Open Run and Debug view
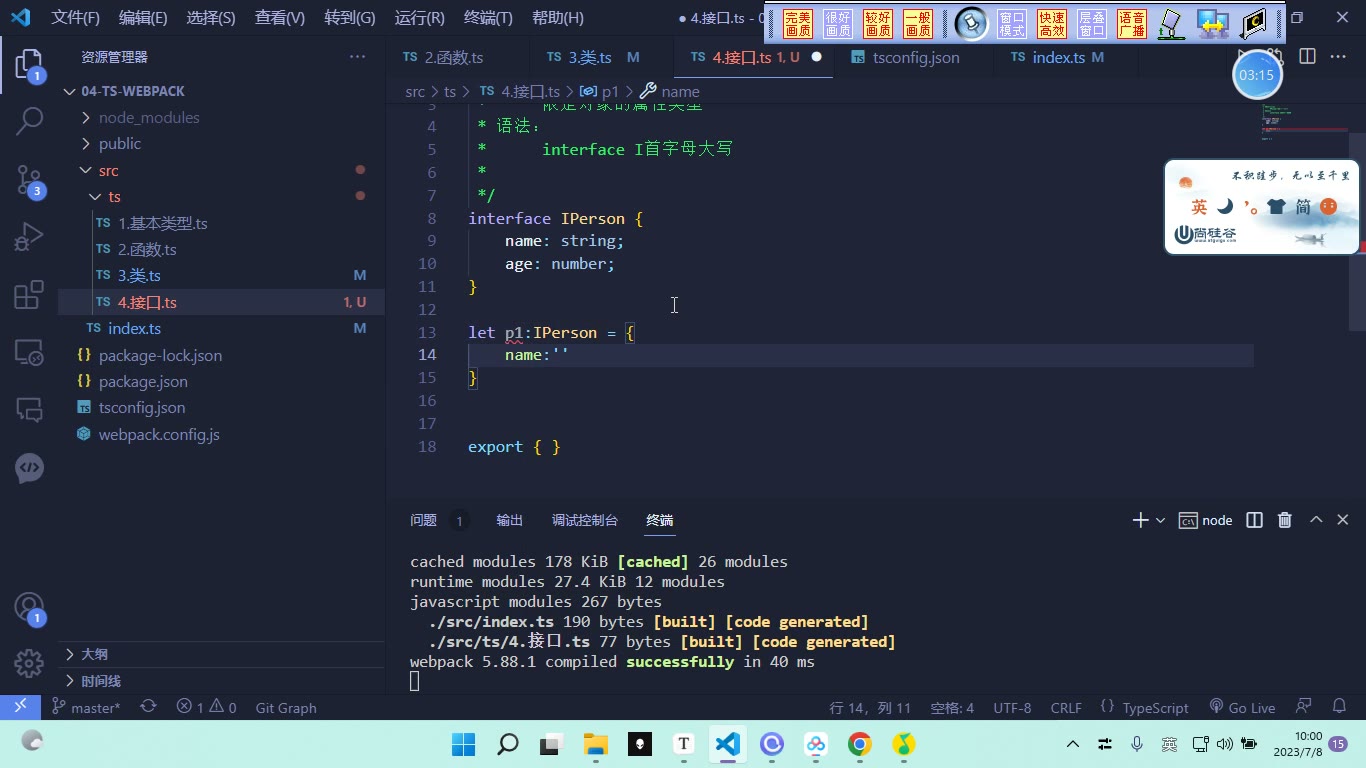 [29, 238]
